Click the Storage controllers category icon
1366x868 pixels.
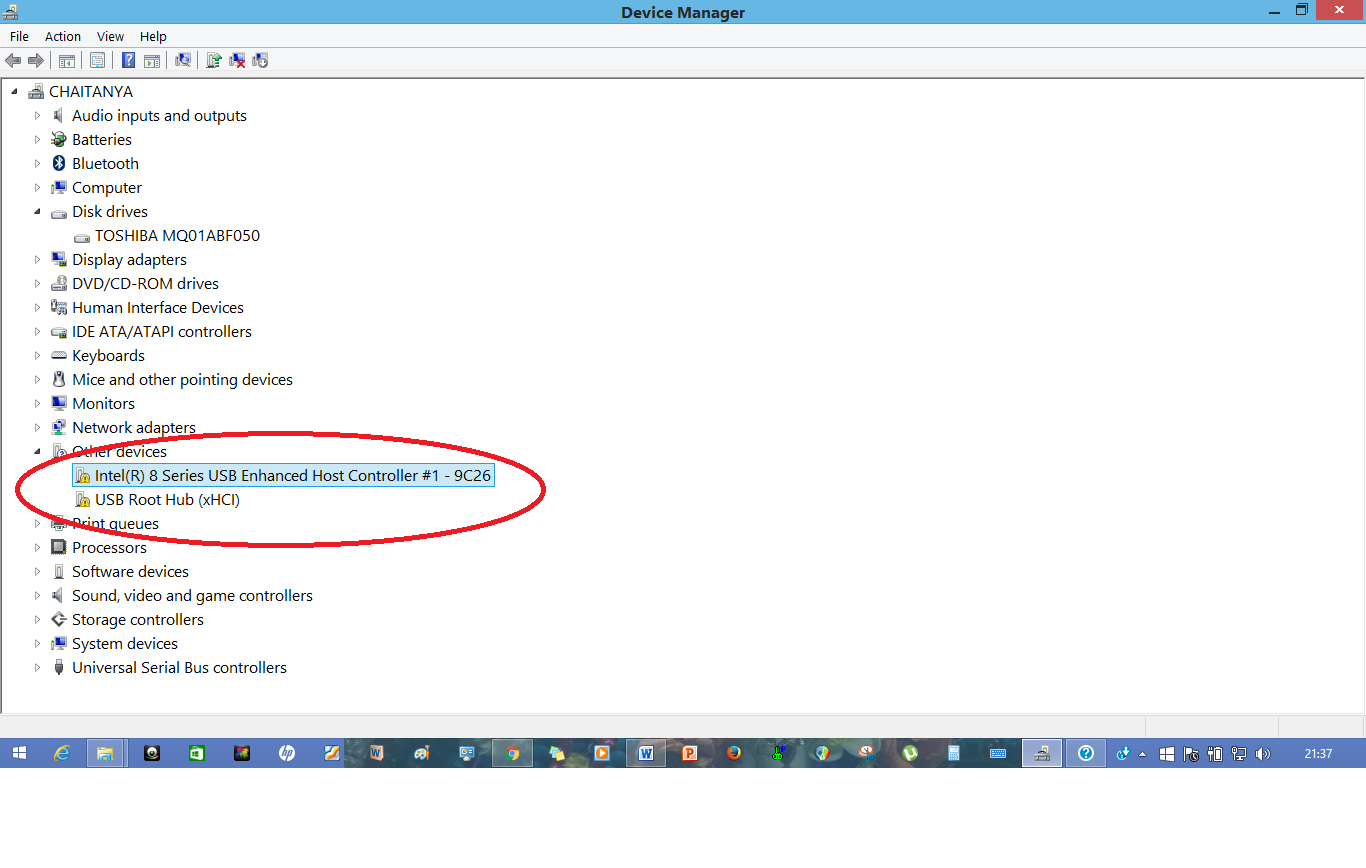click(59, 620)
